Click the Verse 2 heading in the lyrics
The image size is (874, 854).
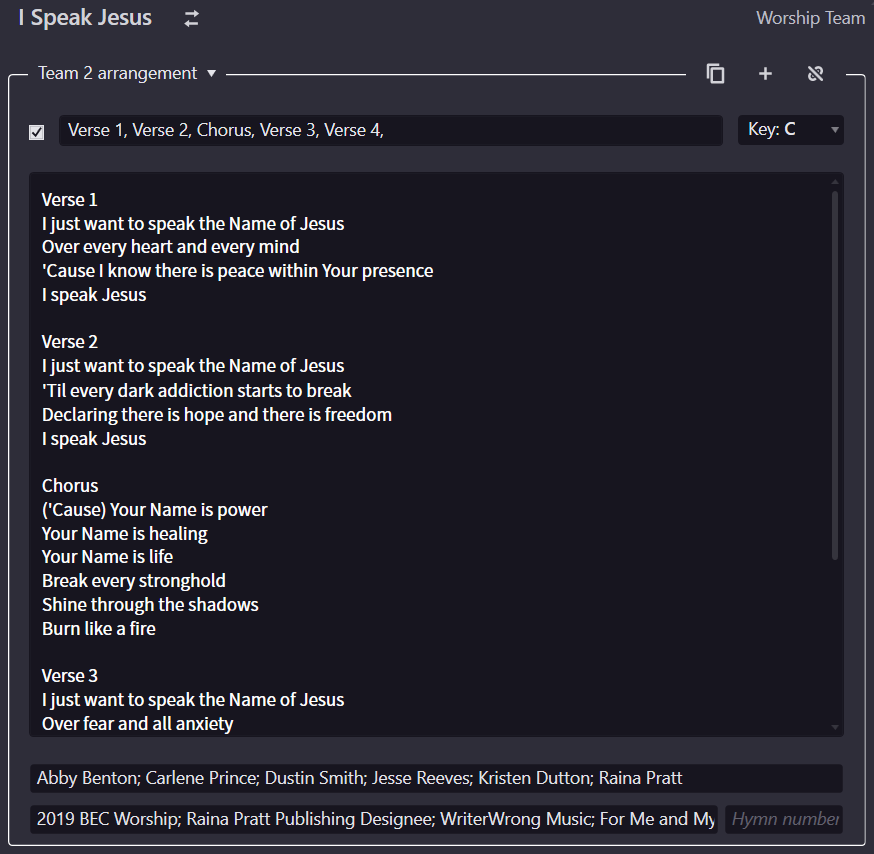(70, 342)
